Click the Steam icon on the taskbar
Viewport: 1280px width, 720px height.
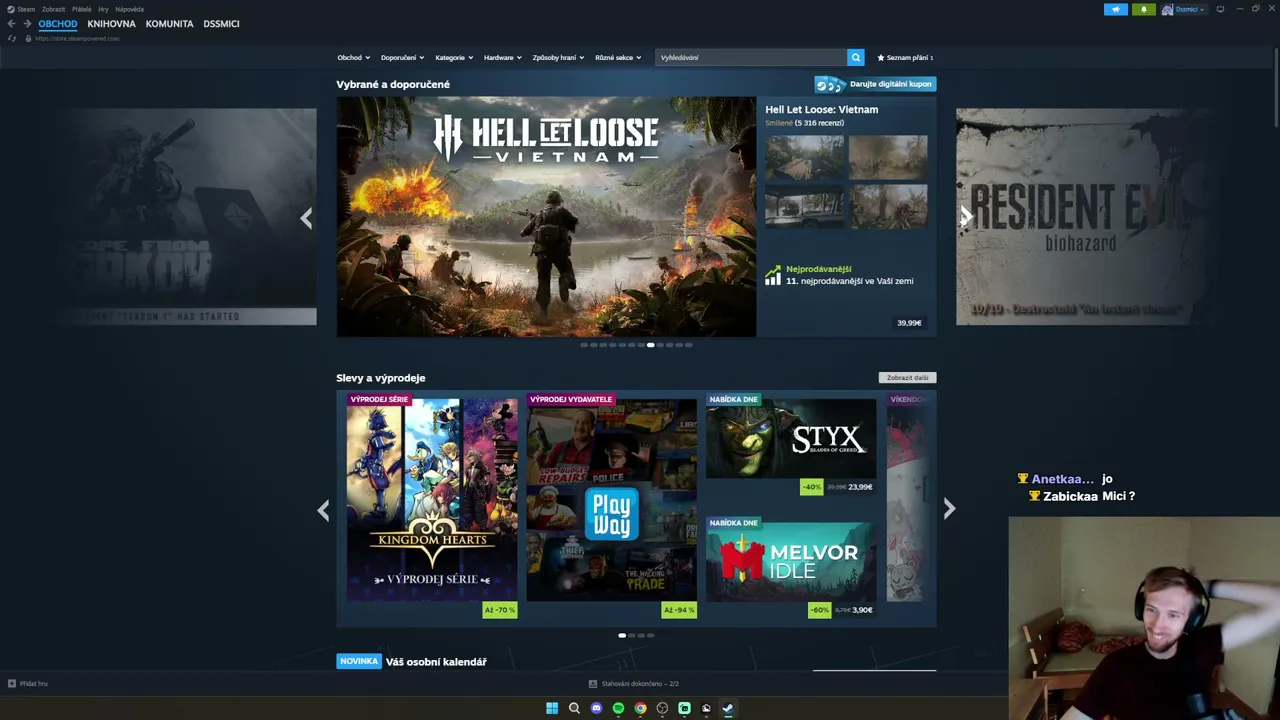point(728,708)
